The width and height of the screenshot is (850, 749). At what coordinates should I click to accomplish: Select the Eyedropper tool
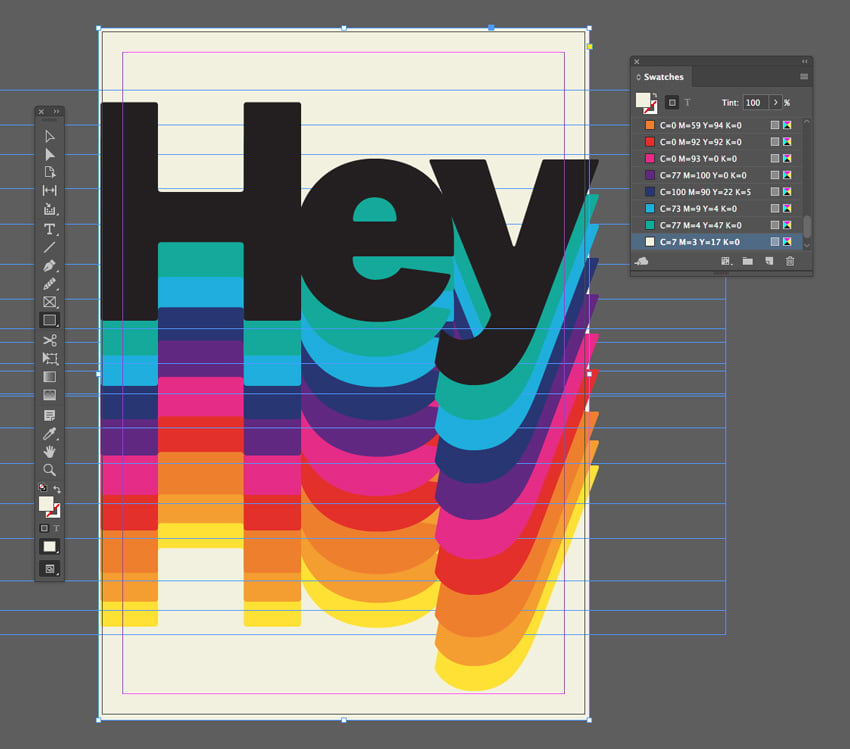point(49,434)
